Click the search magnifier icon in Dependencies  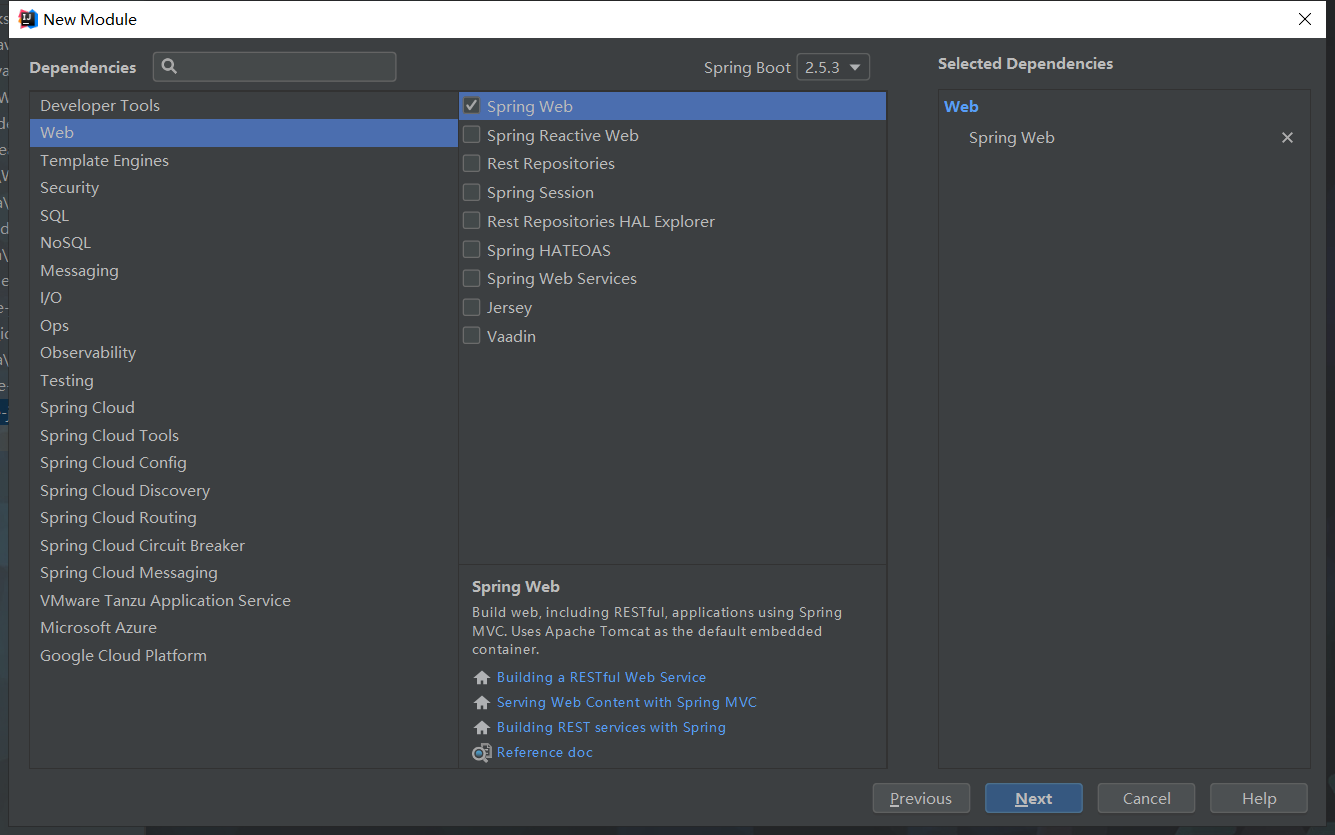(169, 67)
